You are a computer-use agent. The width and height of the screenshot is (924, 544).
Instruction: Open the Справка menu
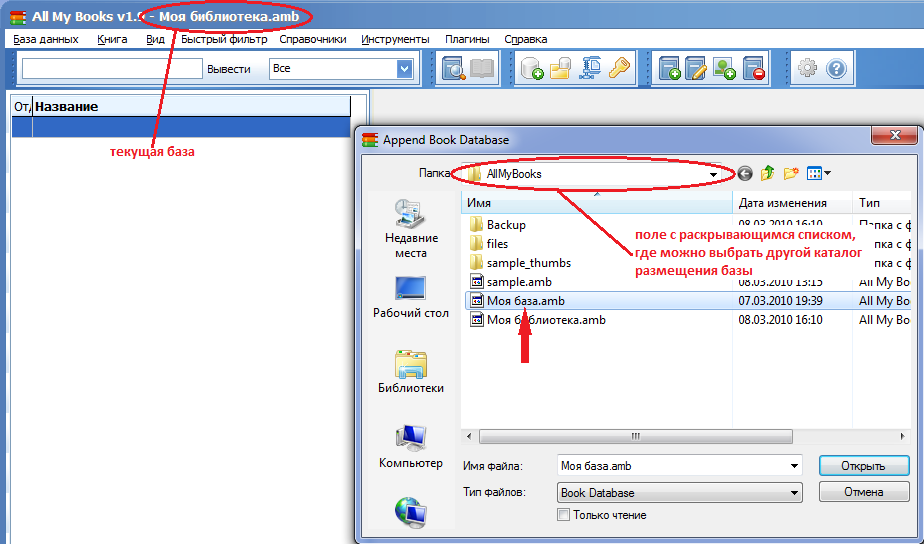526,39
